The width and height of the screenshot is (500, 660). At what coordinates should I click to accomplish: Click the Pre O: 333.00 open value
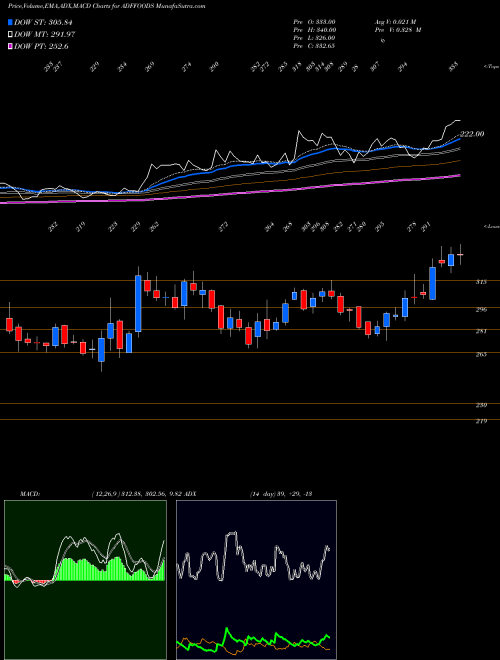pos(314,22)
